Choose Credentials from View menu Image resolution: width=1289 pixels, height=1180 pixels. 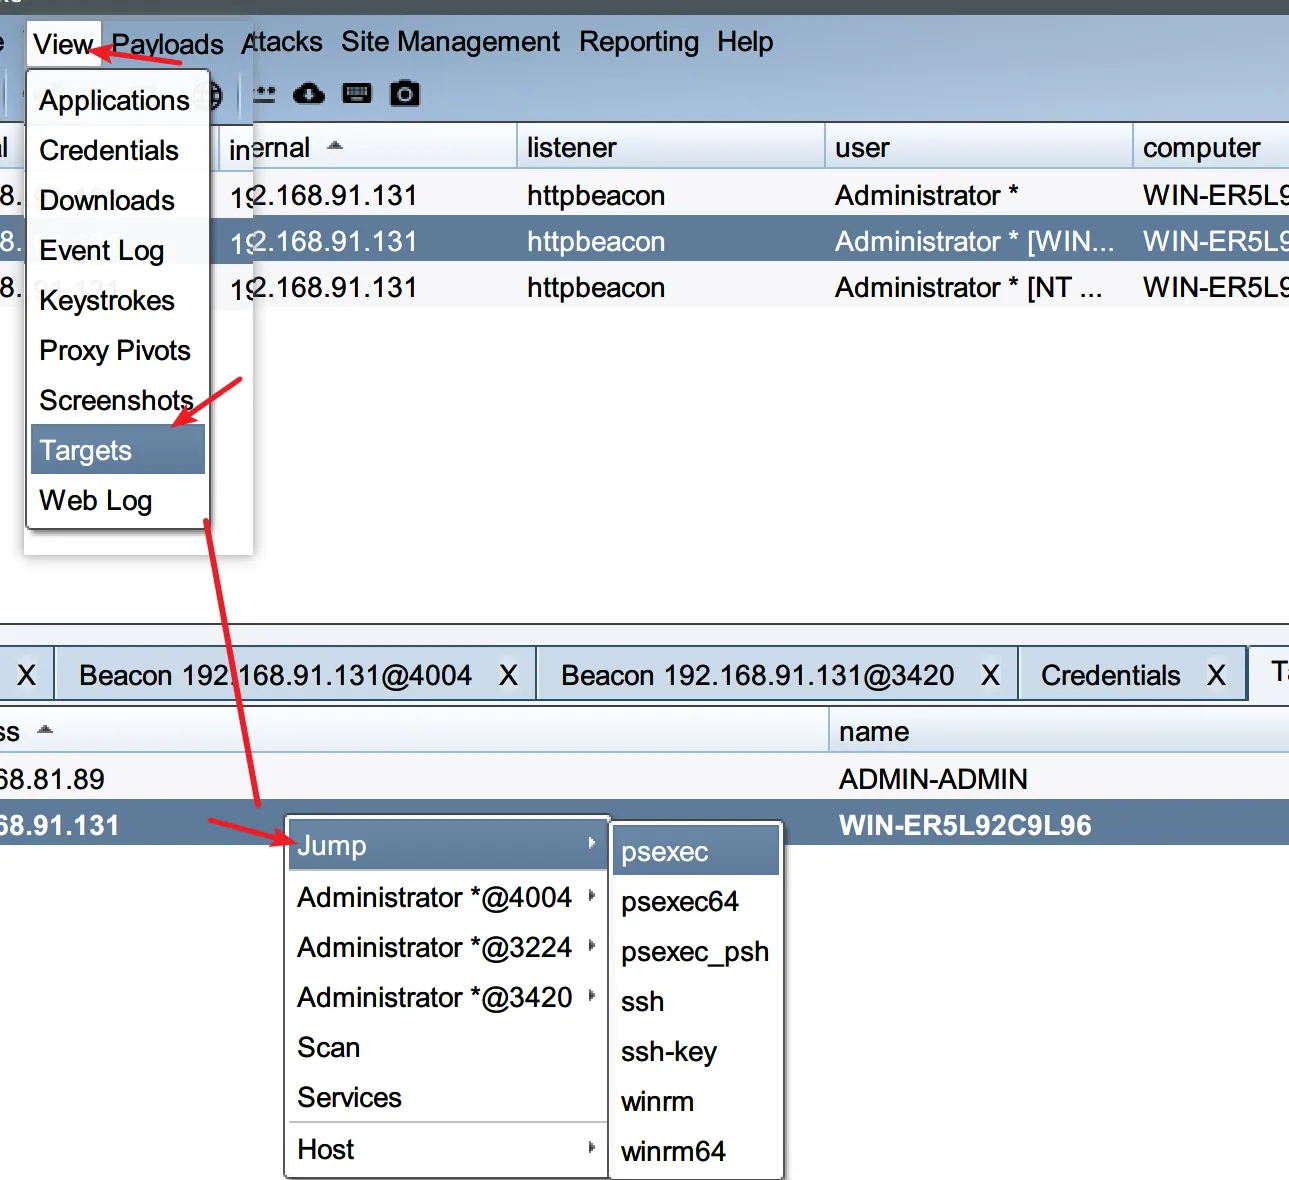click(117, 150)
